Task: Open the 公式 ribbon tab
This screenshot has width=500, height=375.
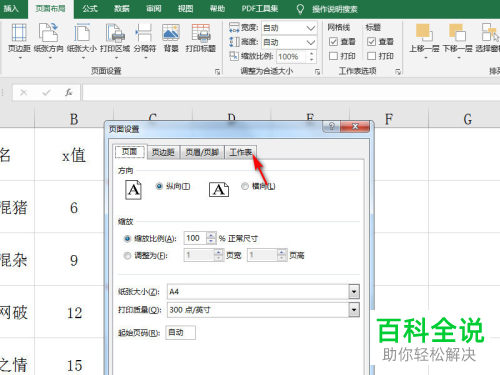Action: pos(90,9)
